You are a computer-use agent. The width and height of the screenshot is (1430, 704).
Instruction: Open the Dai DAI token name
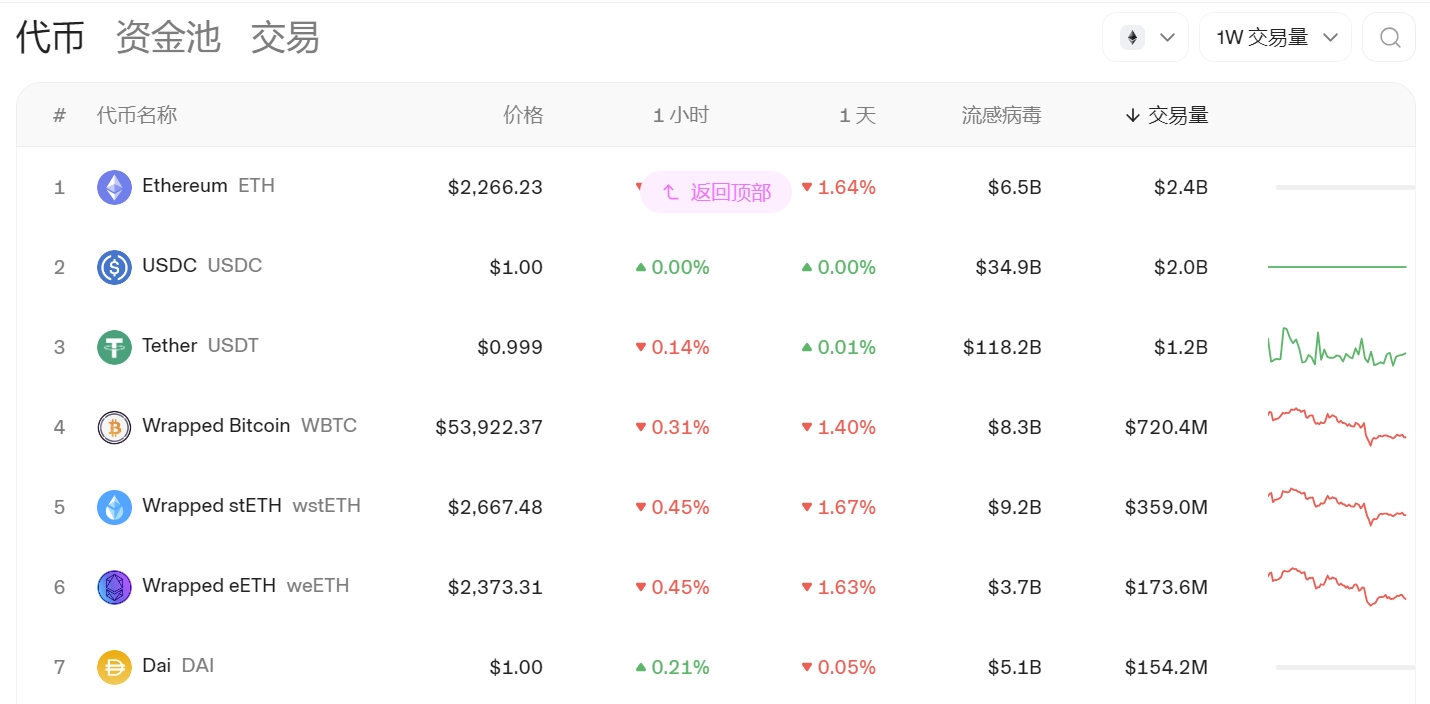click(x=178, y=665)
